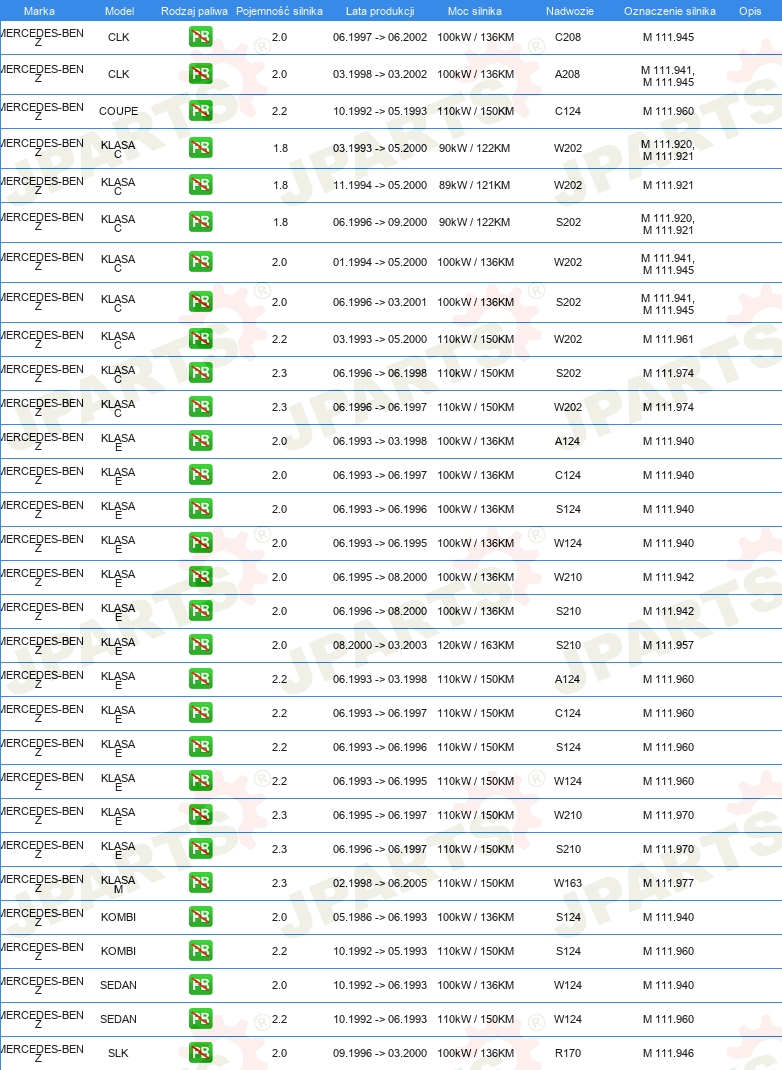Click the fuel icon in the Klasa E 2.2 W124 row
Screen dimensions: 782x1070
(x=201, y=781)
